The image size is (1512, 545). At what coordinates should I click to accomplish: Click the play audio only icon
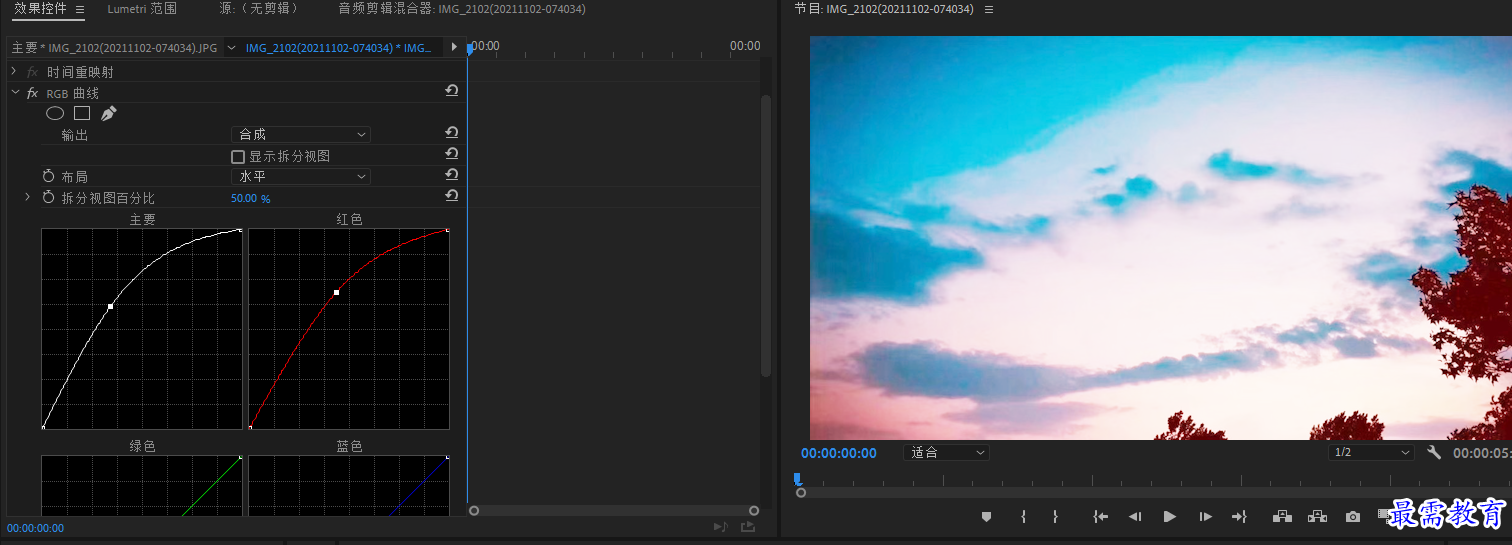(x=720, y=528)
